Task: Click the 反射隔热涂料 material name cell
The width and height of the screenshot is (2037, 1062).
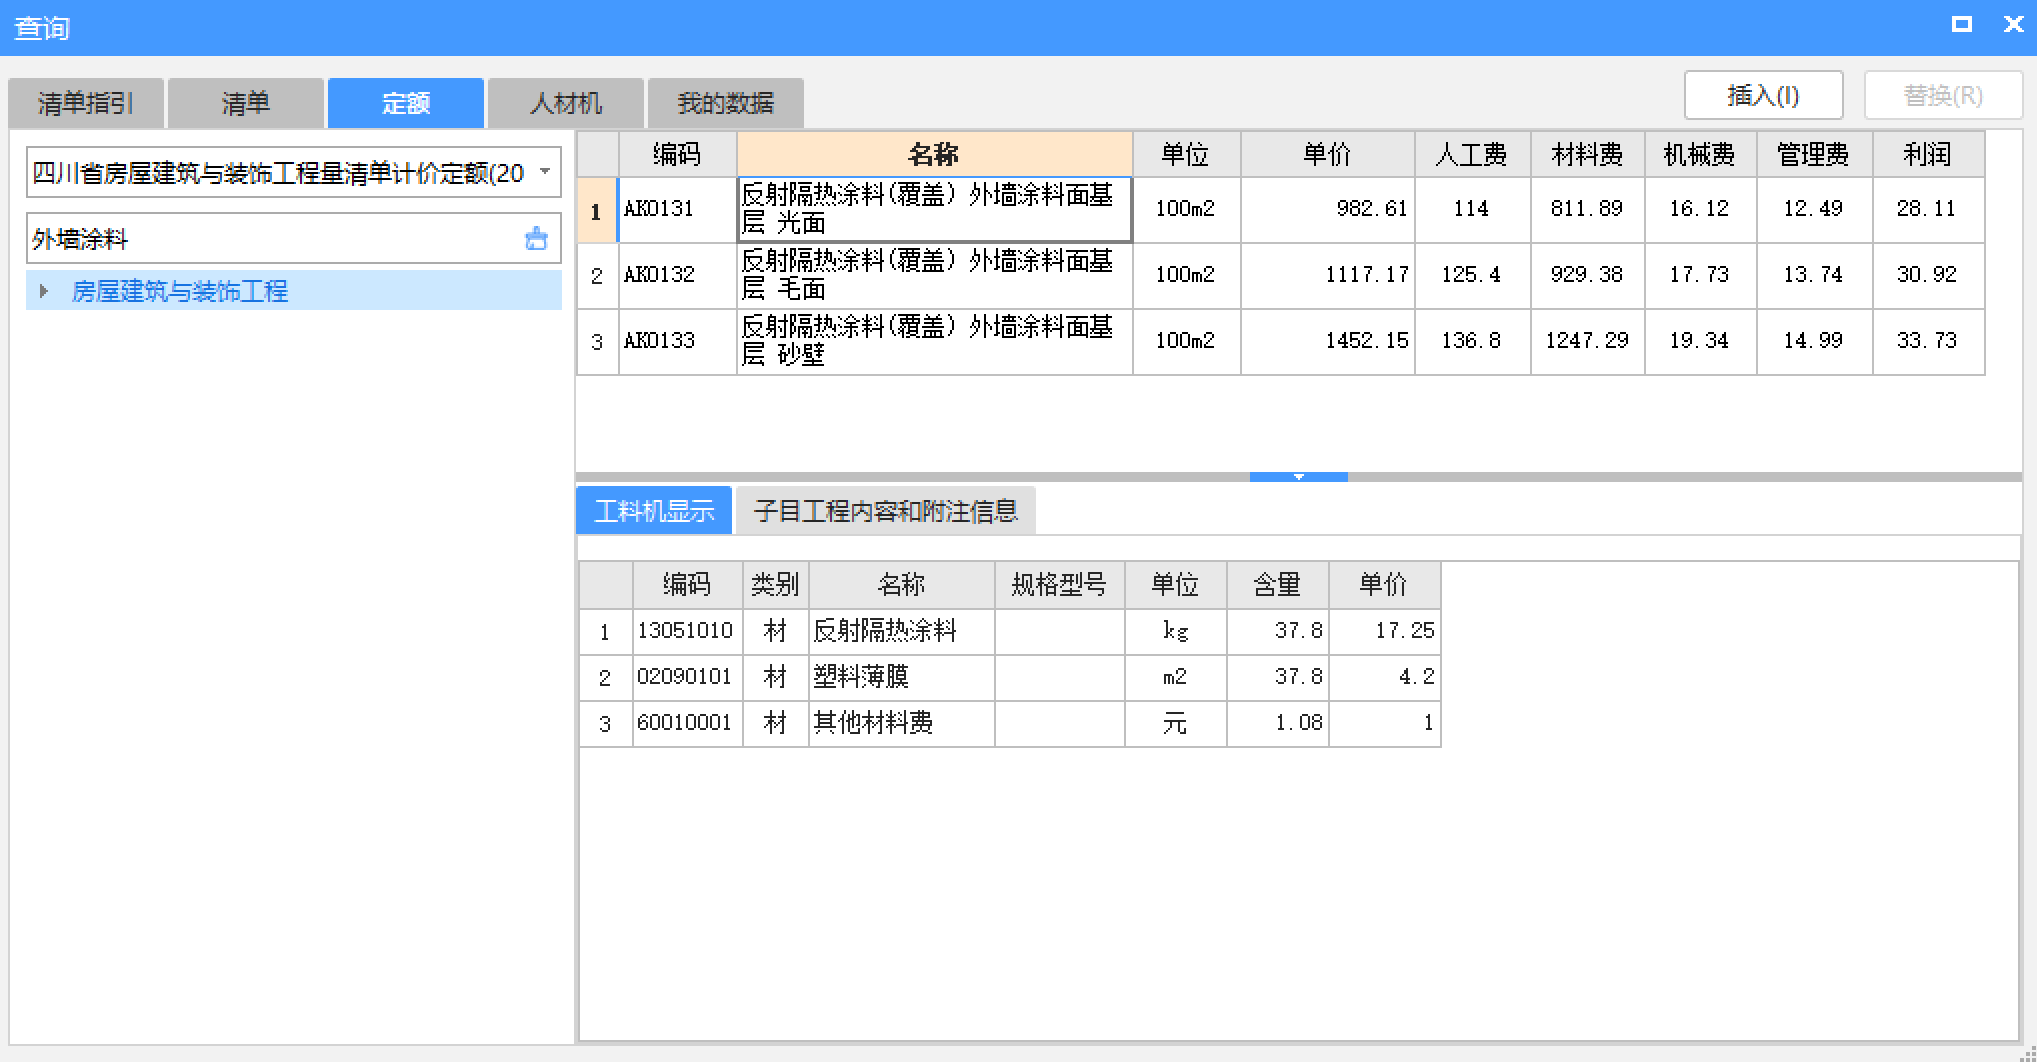Action: click(x=901, y=631)
